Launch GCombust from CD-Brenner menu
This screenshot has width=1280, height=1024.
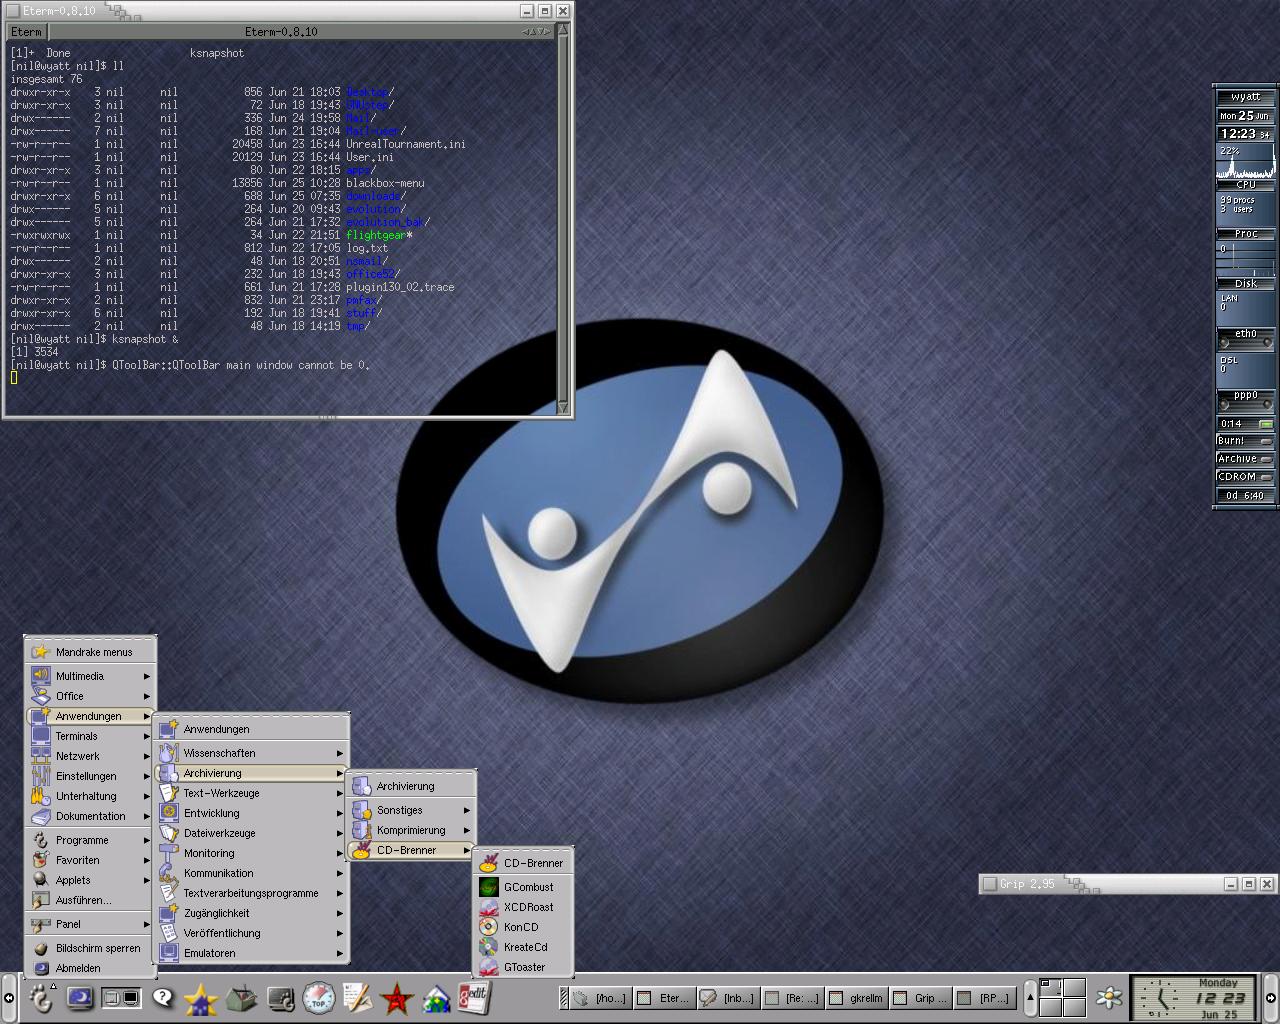tap(523, 887)
